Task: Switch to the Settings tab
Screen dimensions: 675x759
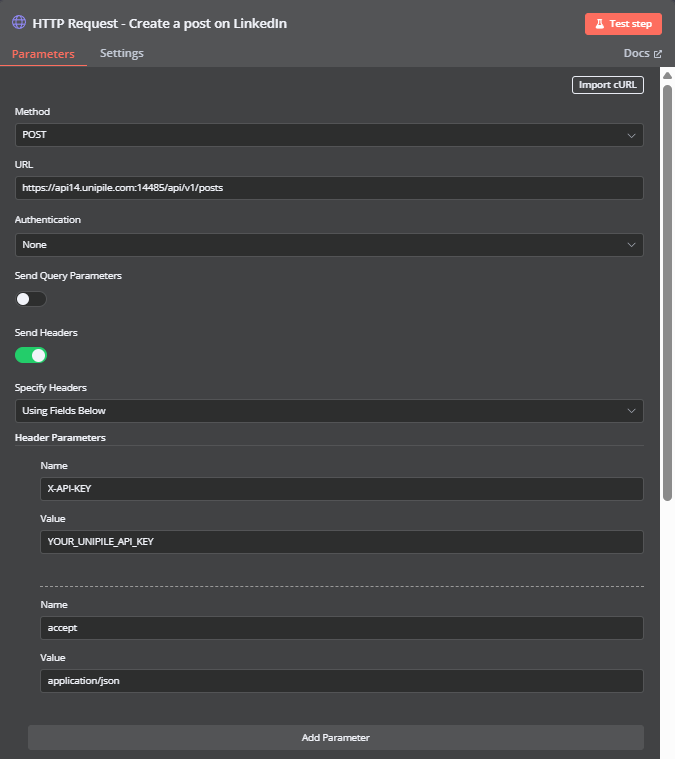Action: coord(122,53)
